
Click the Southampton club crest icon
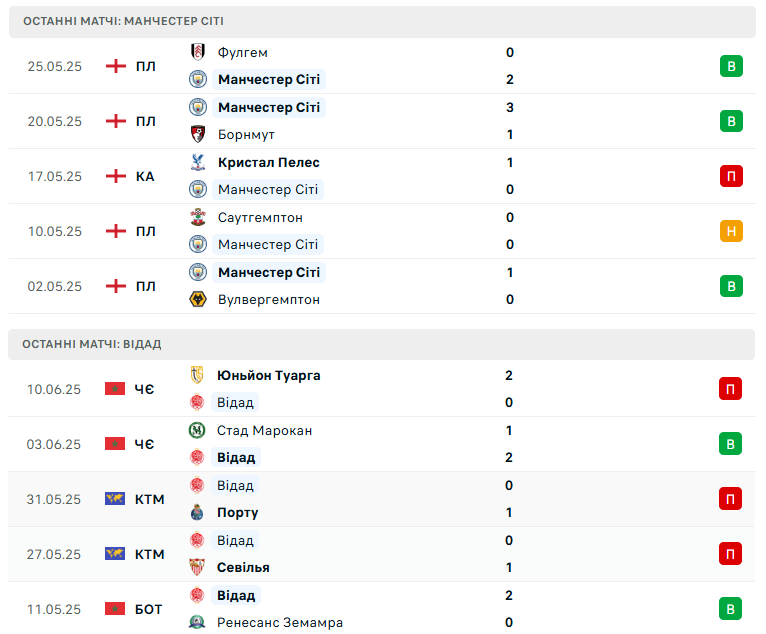pyautogui.click(x=198, y=217)
